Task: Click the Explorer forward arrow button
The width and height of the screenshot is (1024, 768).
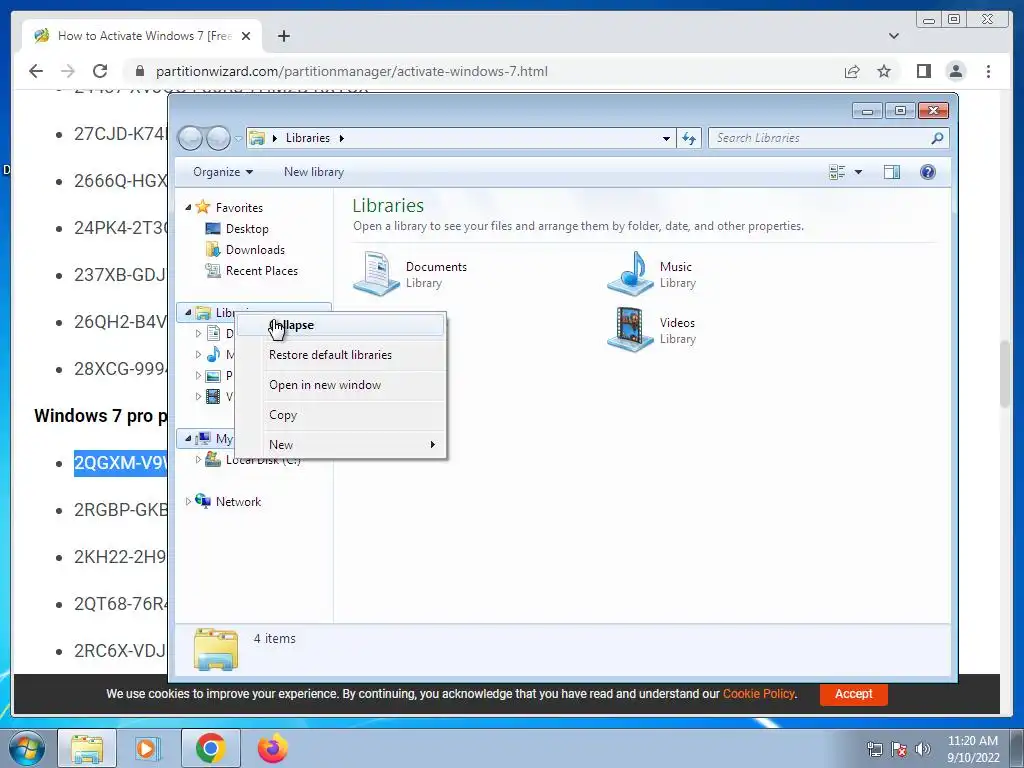Action: pos(218,138)
